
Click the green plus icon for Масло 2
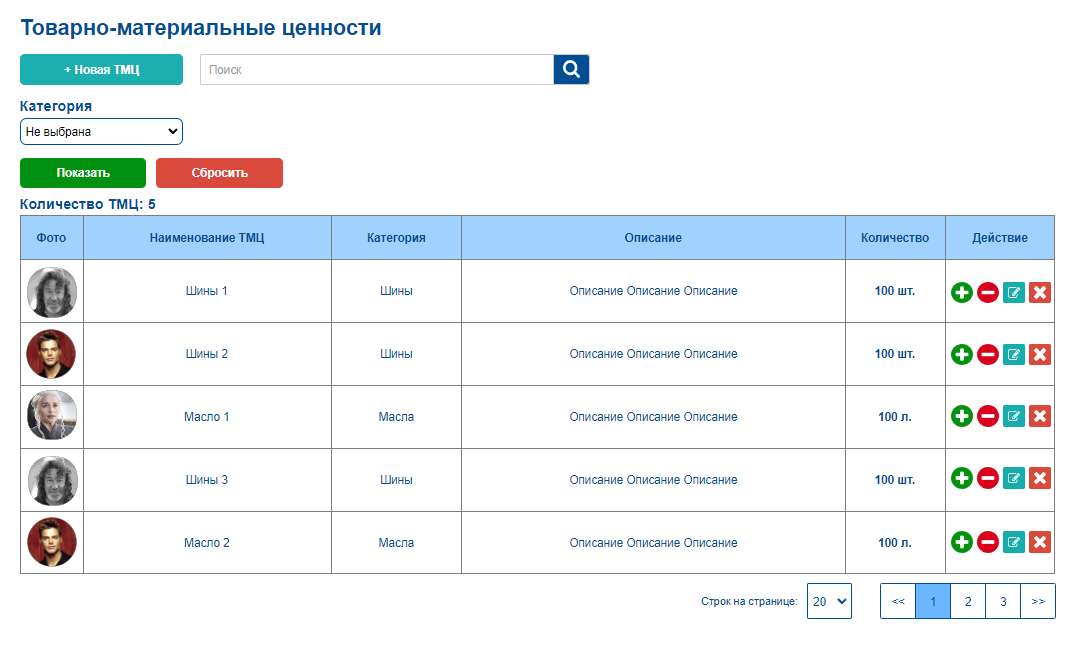(x=961, y=542)
